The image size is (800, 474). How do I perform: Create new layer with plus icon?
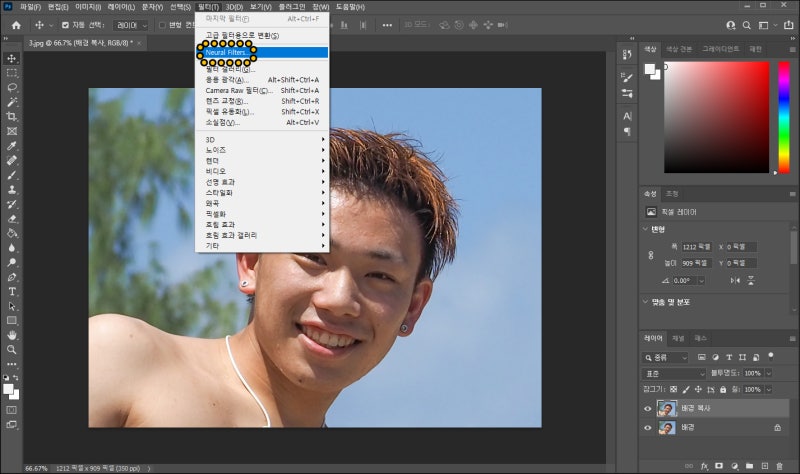coord(764,466)
